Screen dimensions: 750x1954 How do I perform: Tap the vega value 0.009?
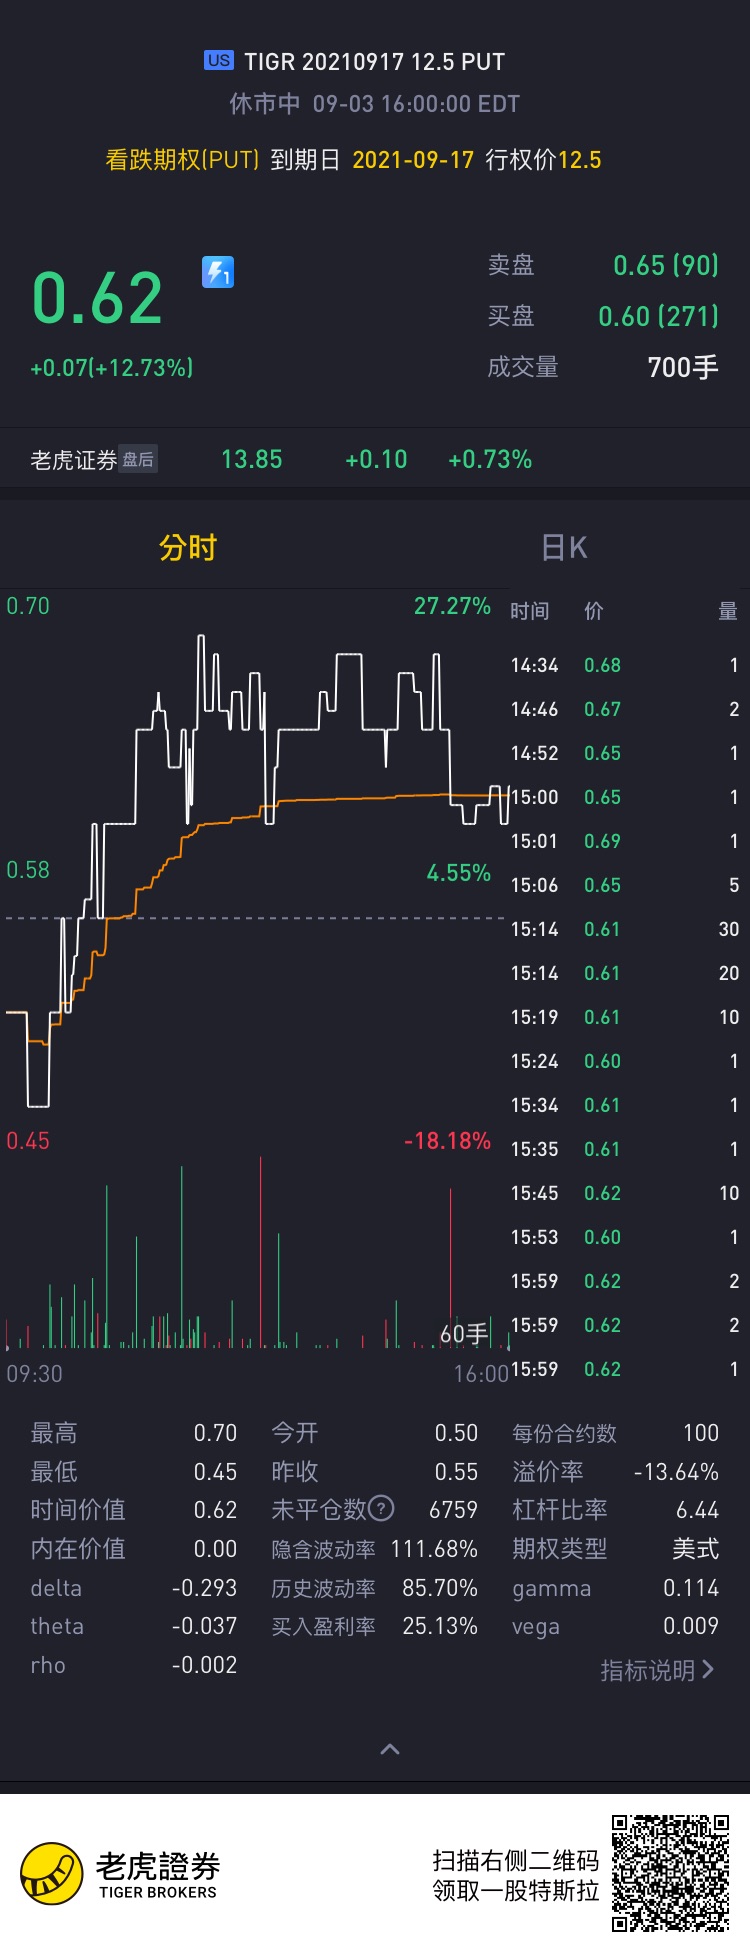click(x=691, y=1626)
